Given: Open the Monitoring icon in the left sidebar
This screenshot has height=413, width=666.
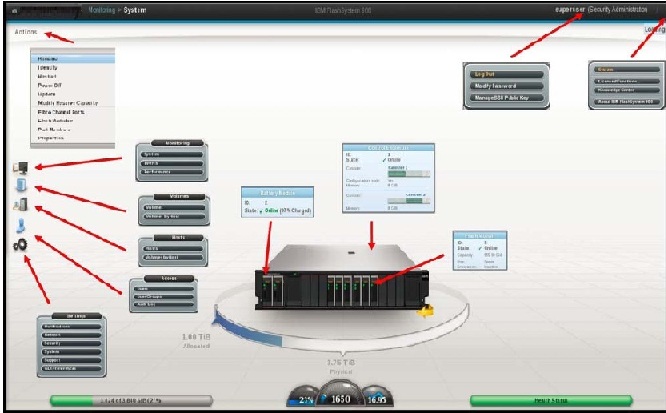Looking at the screenshot, I should (x=21, y=168).
